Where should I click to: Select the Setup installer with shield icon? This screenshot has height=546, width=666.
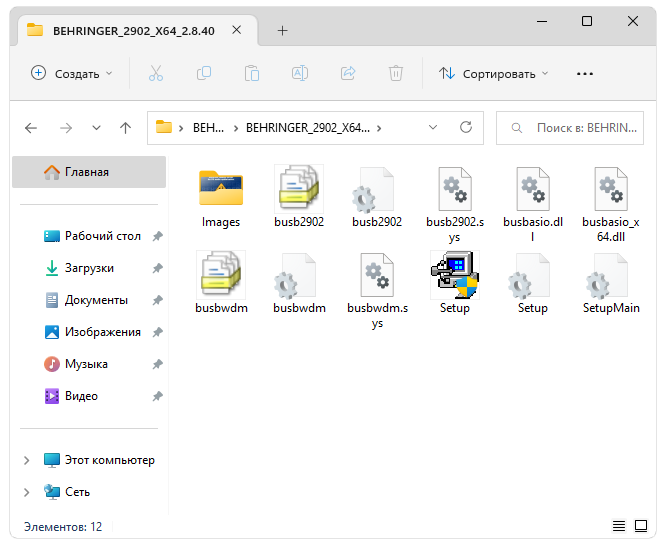(455, 283)
